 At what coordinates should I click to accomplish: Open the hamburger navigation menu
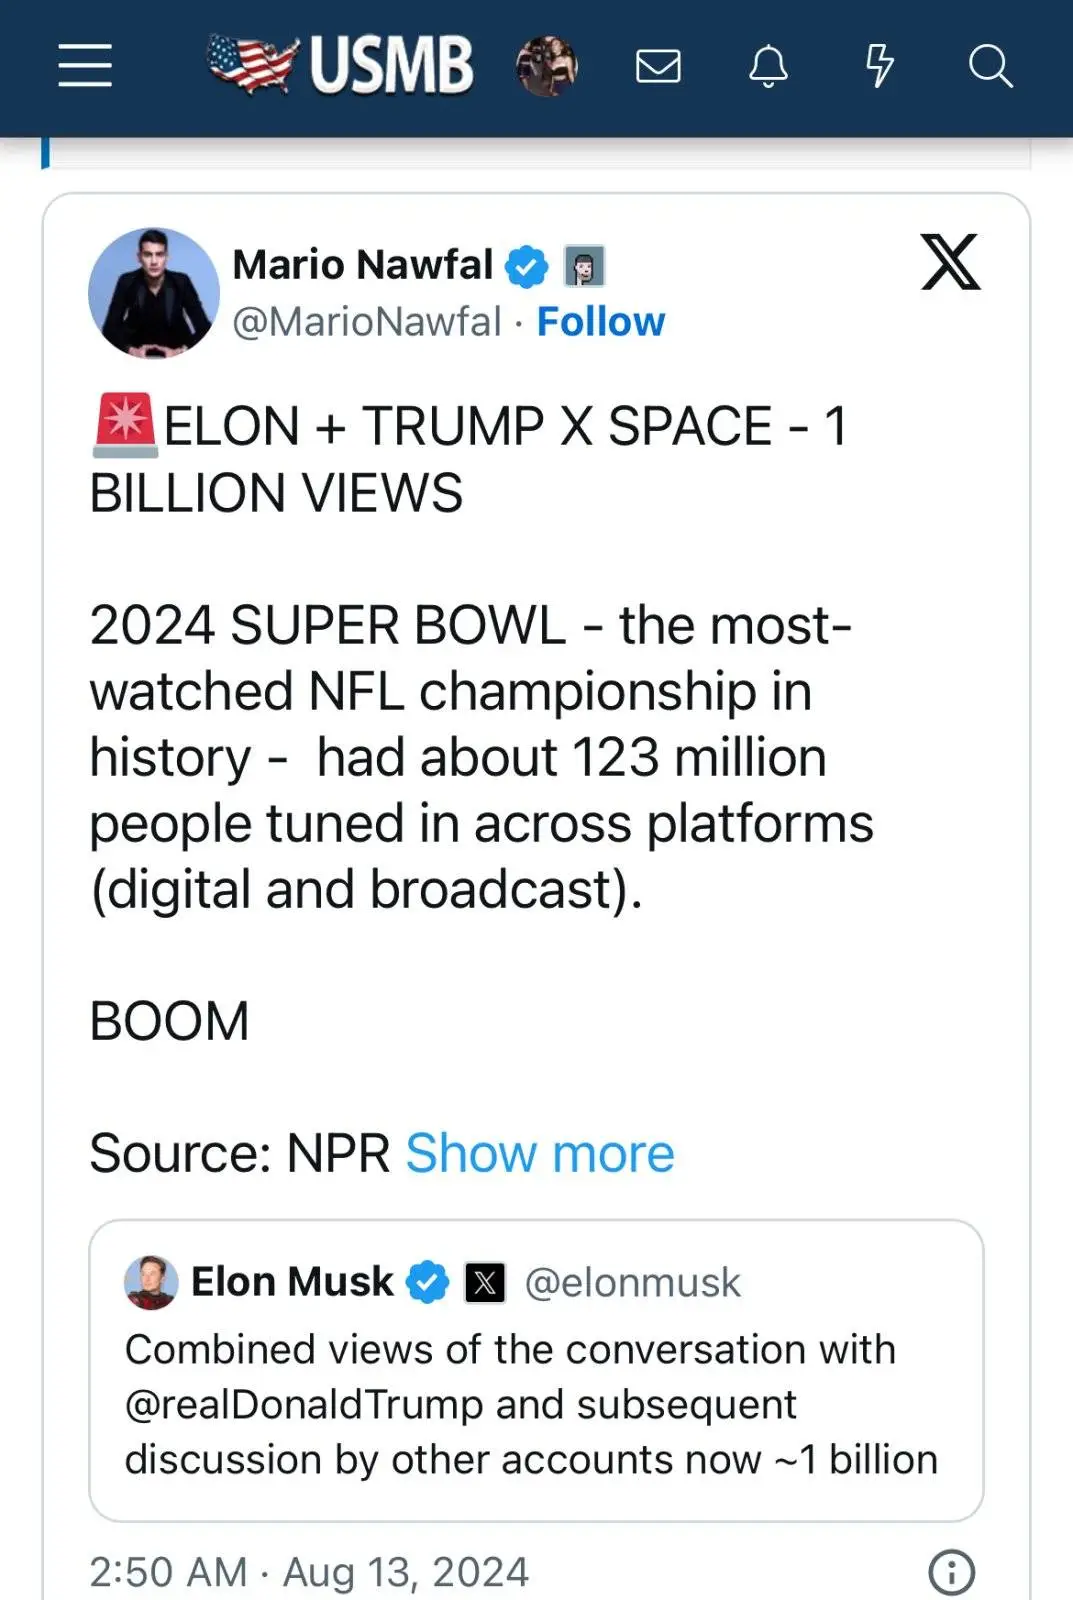(x=85, y=66)
